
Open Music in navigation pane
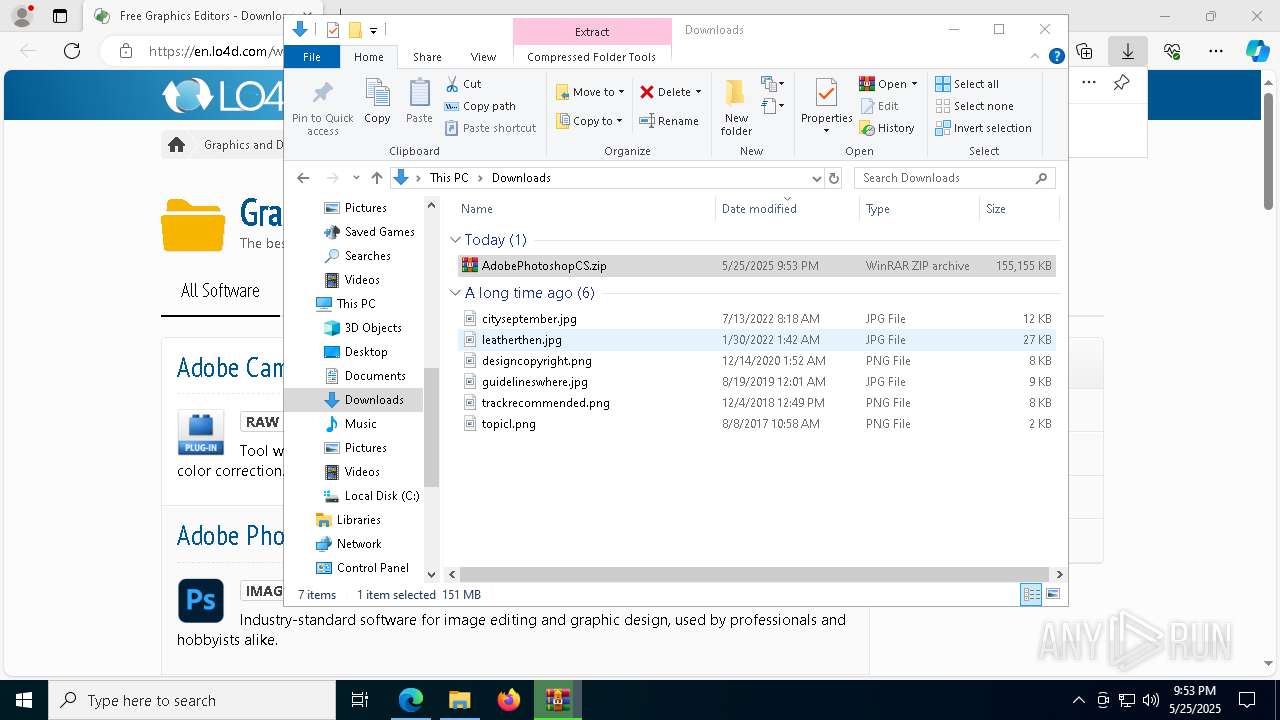coord(351,424)
